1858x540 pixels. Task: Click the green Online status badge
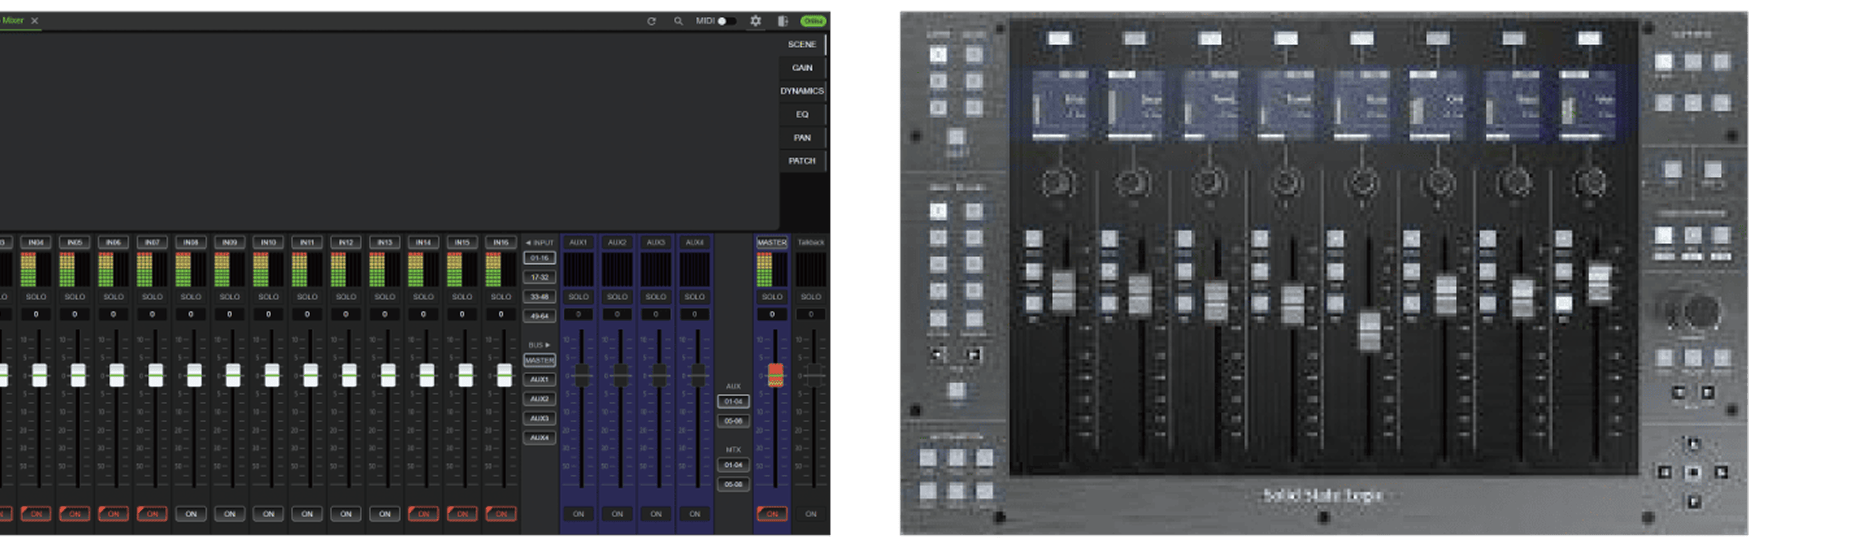(813, 21)
